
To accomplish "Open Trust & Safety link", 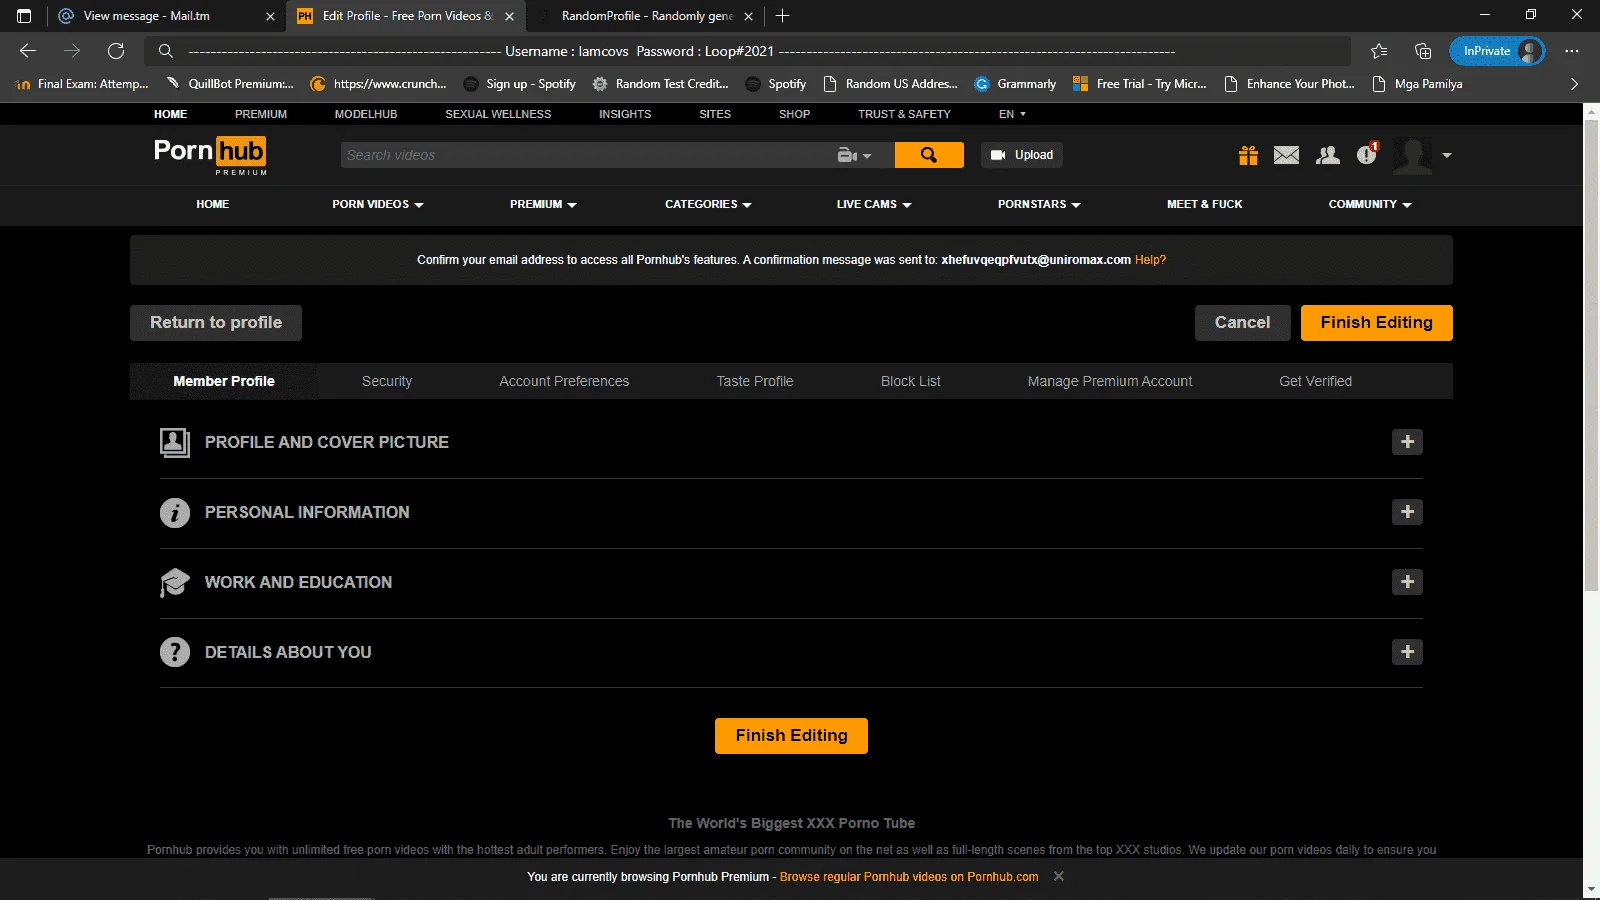I will pos(904,114).
